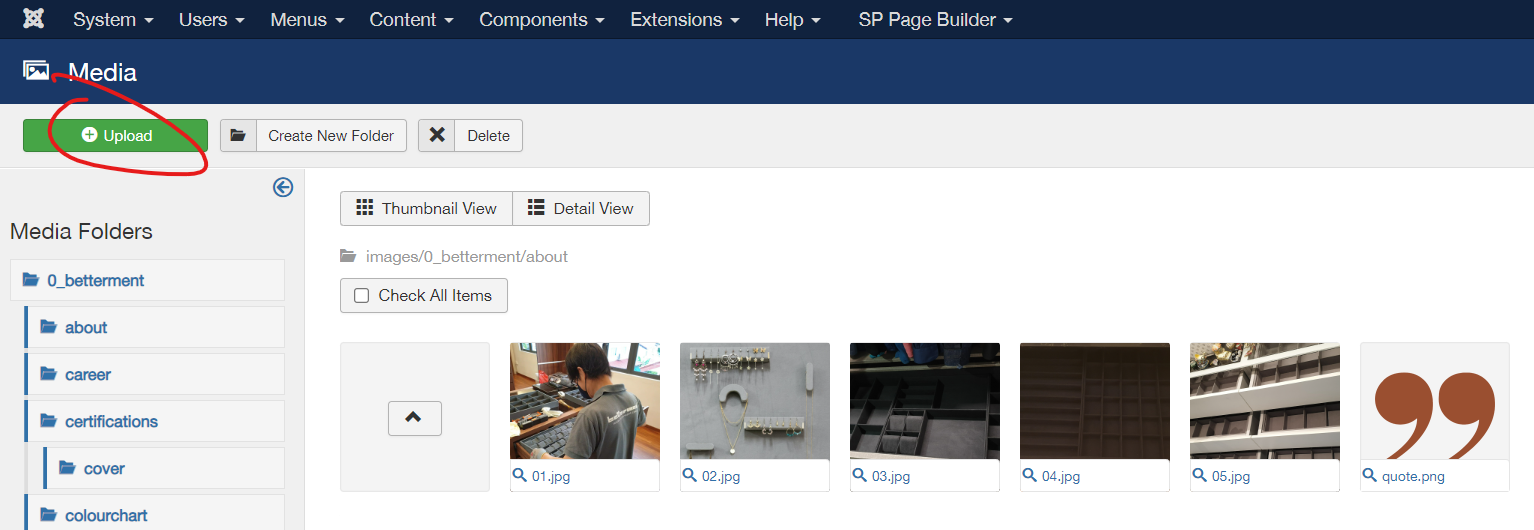Switch to Detail View
Image resolution: width=1534 pixels, height=530 pixels.
[581, 208]
